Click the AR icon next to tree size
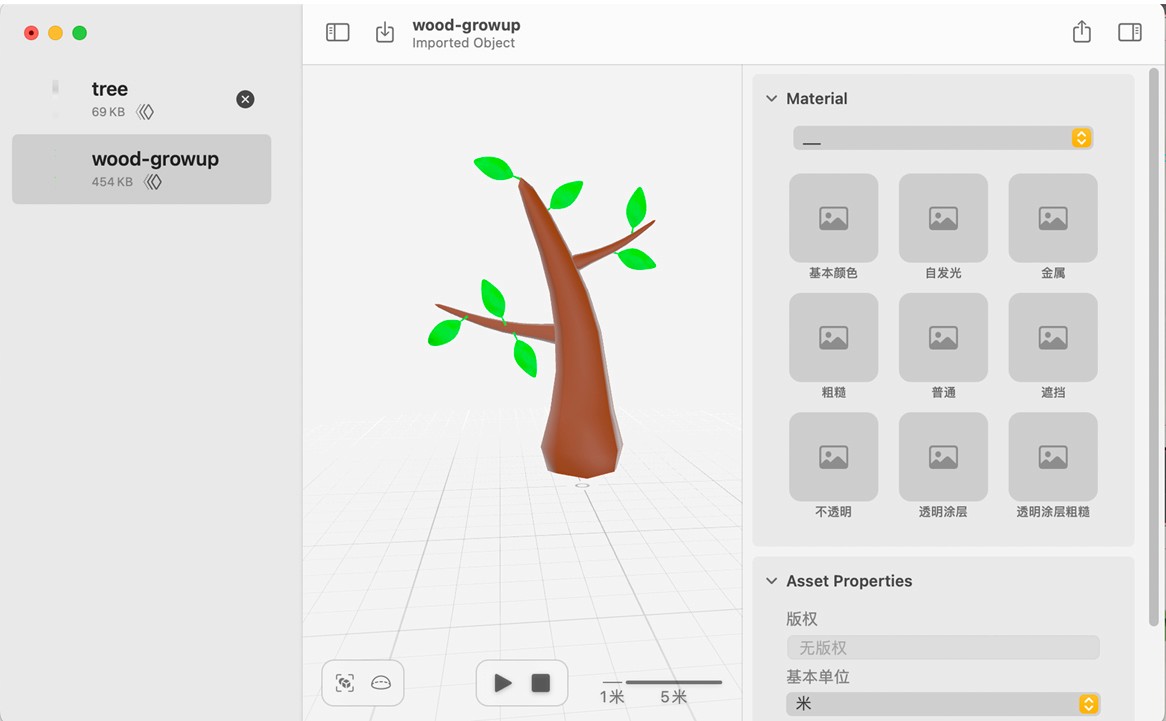 145,112
